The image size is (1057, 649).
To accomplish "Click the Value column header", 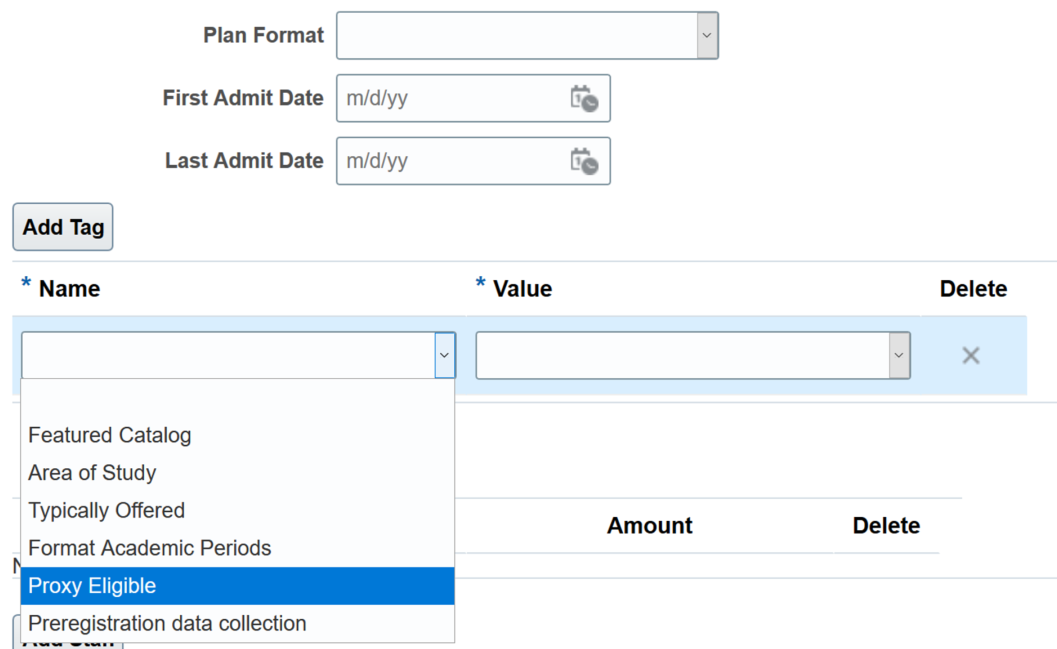I will pyautogui.click(x=522, y=289).
